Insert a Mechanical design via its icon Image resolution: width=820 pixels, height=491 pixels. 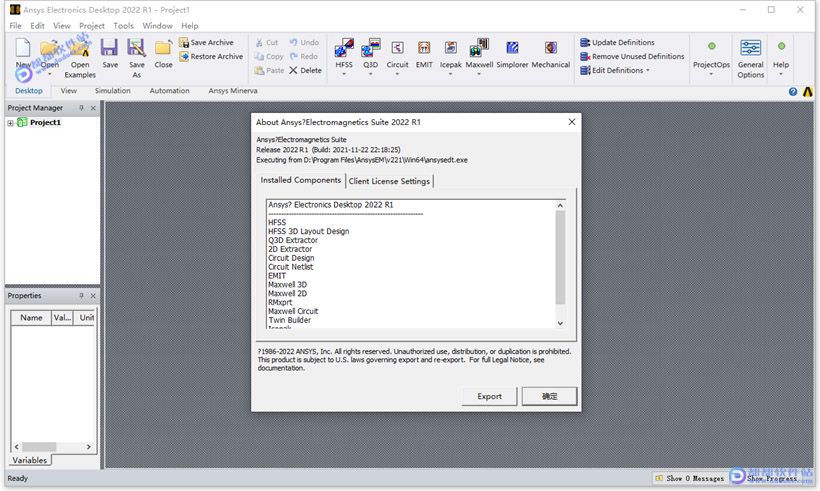(x=551, y=48)
